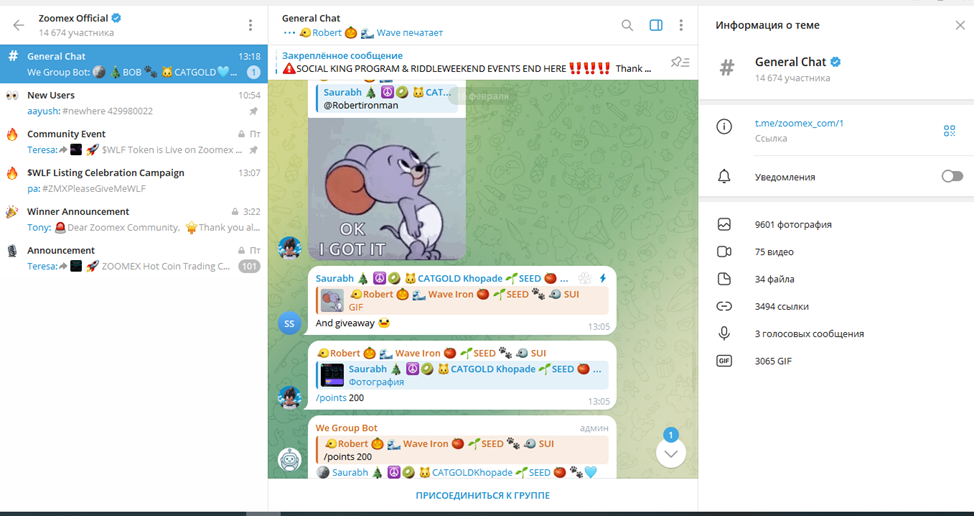The height and width of the screenshot is (516, 974).
Task: Open $WLF Listing Celebration Campaign topic
Action: [134, 181]
